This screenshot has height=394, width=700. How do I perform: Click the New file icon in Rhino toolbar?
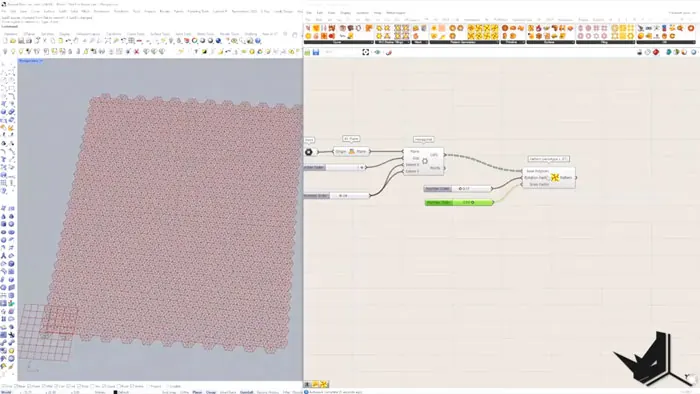(x=5, y=41)
